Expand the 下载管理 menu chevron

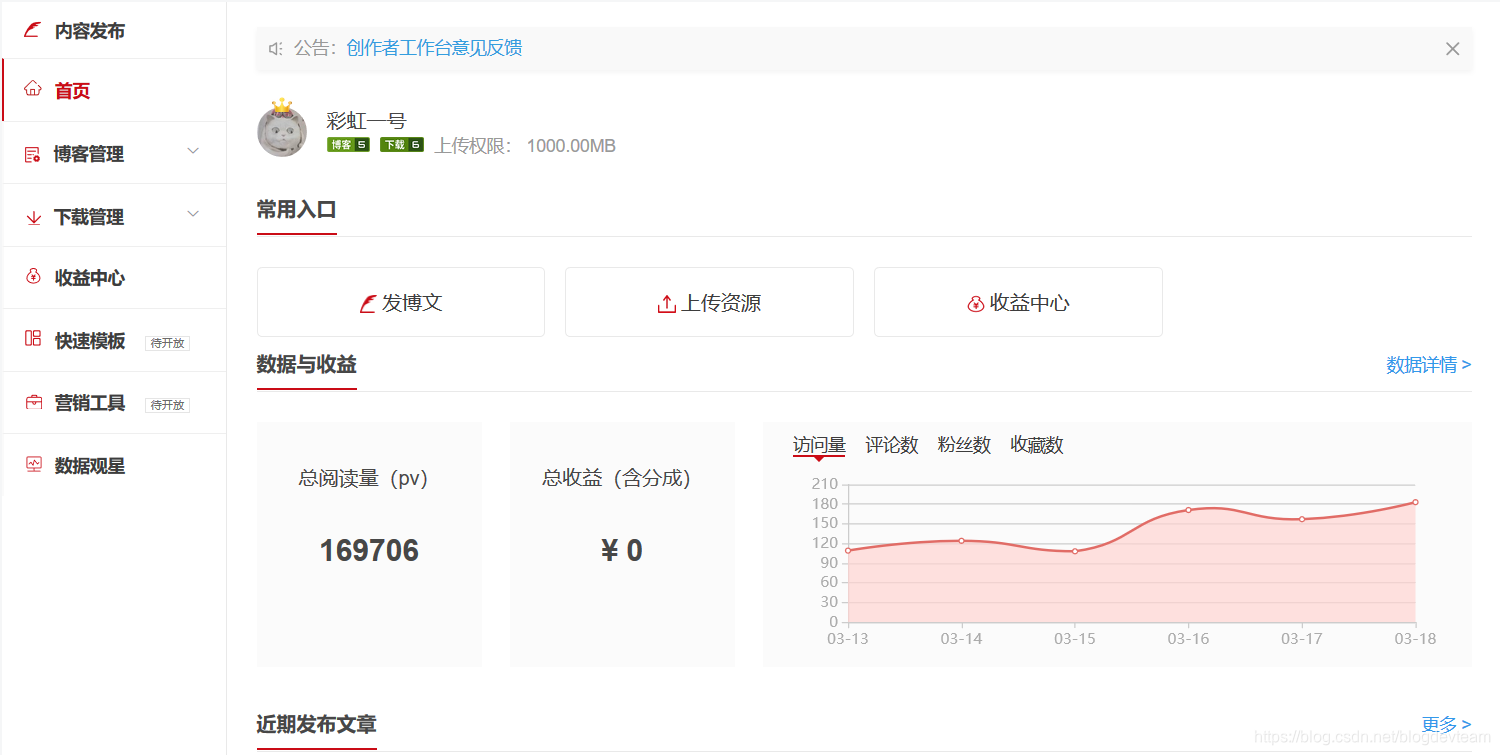click(194, 214)
